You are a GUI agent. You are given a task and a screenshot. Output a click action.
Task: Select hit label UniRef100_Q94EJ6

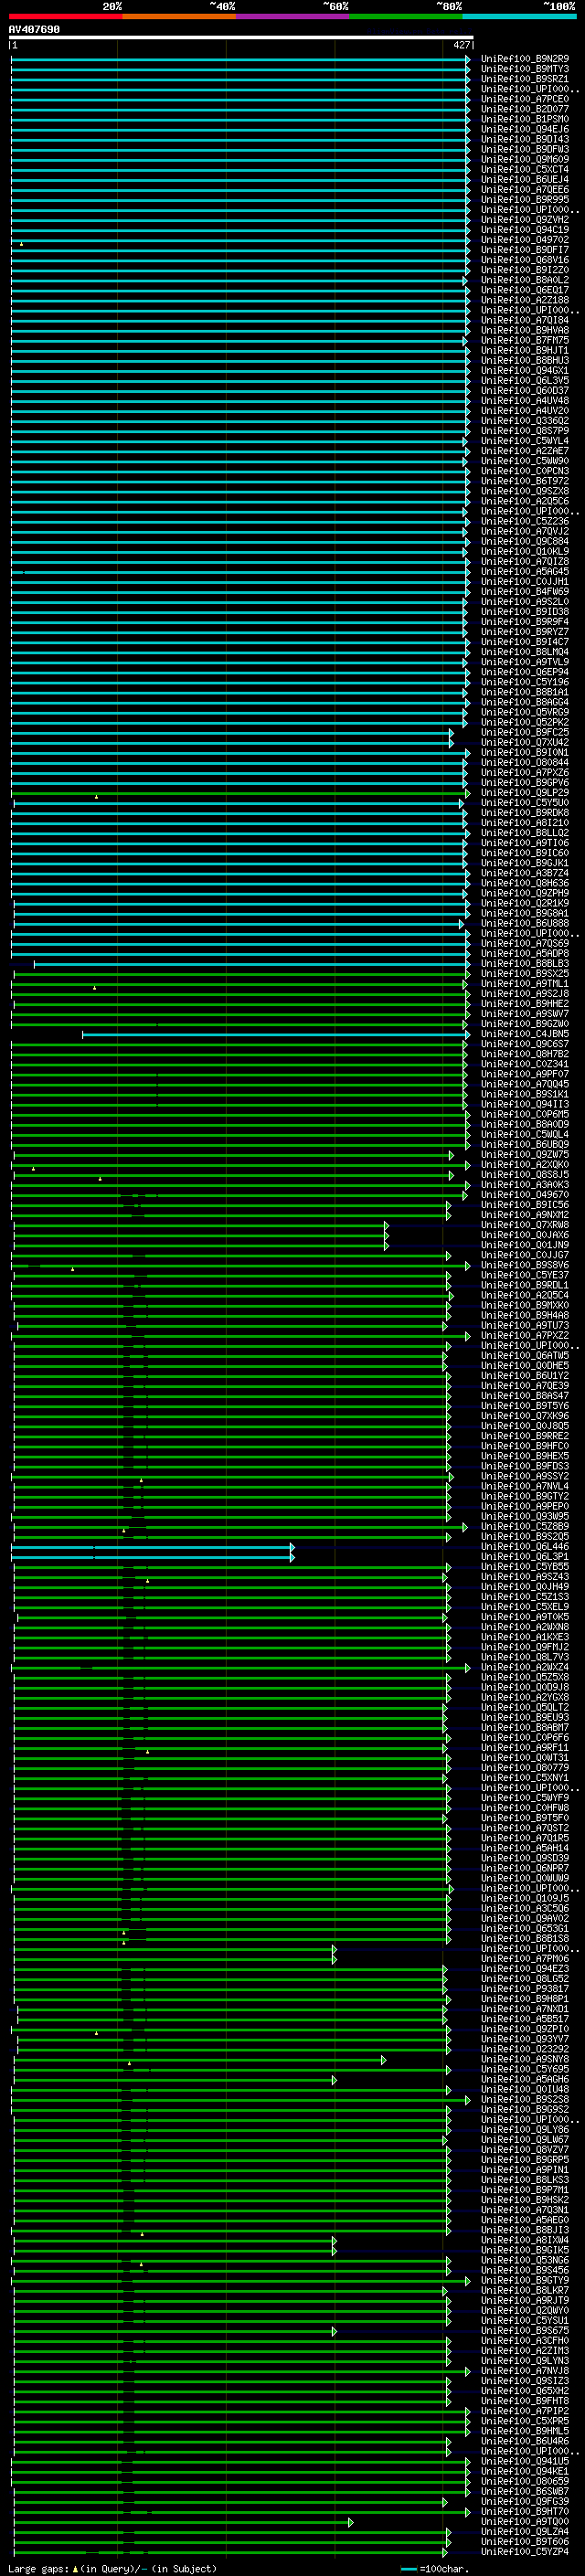click(x=525, y=129)
